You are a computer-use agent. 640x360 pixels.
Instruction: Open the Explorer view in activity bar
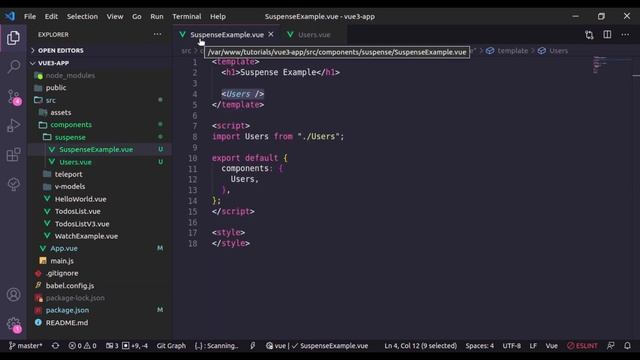point(13,38)
